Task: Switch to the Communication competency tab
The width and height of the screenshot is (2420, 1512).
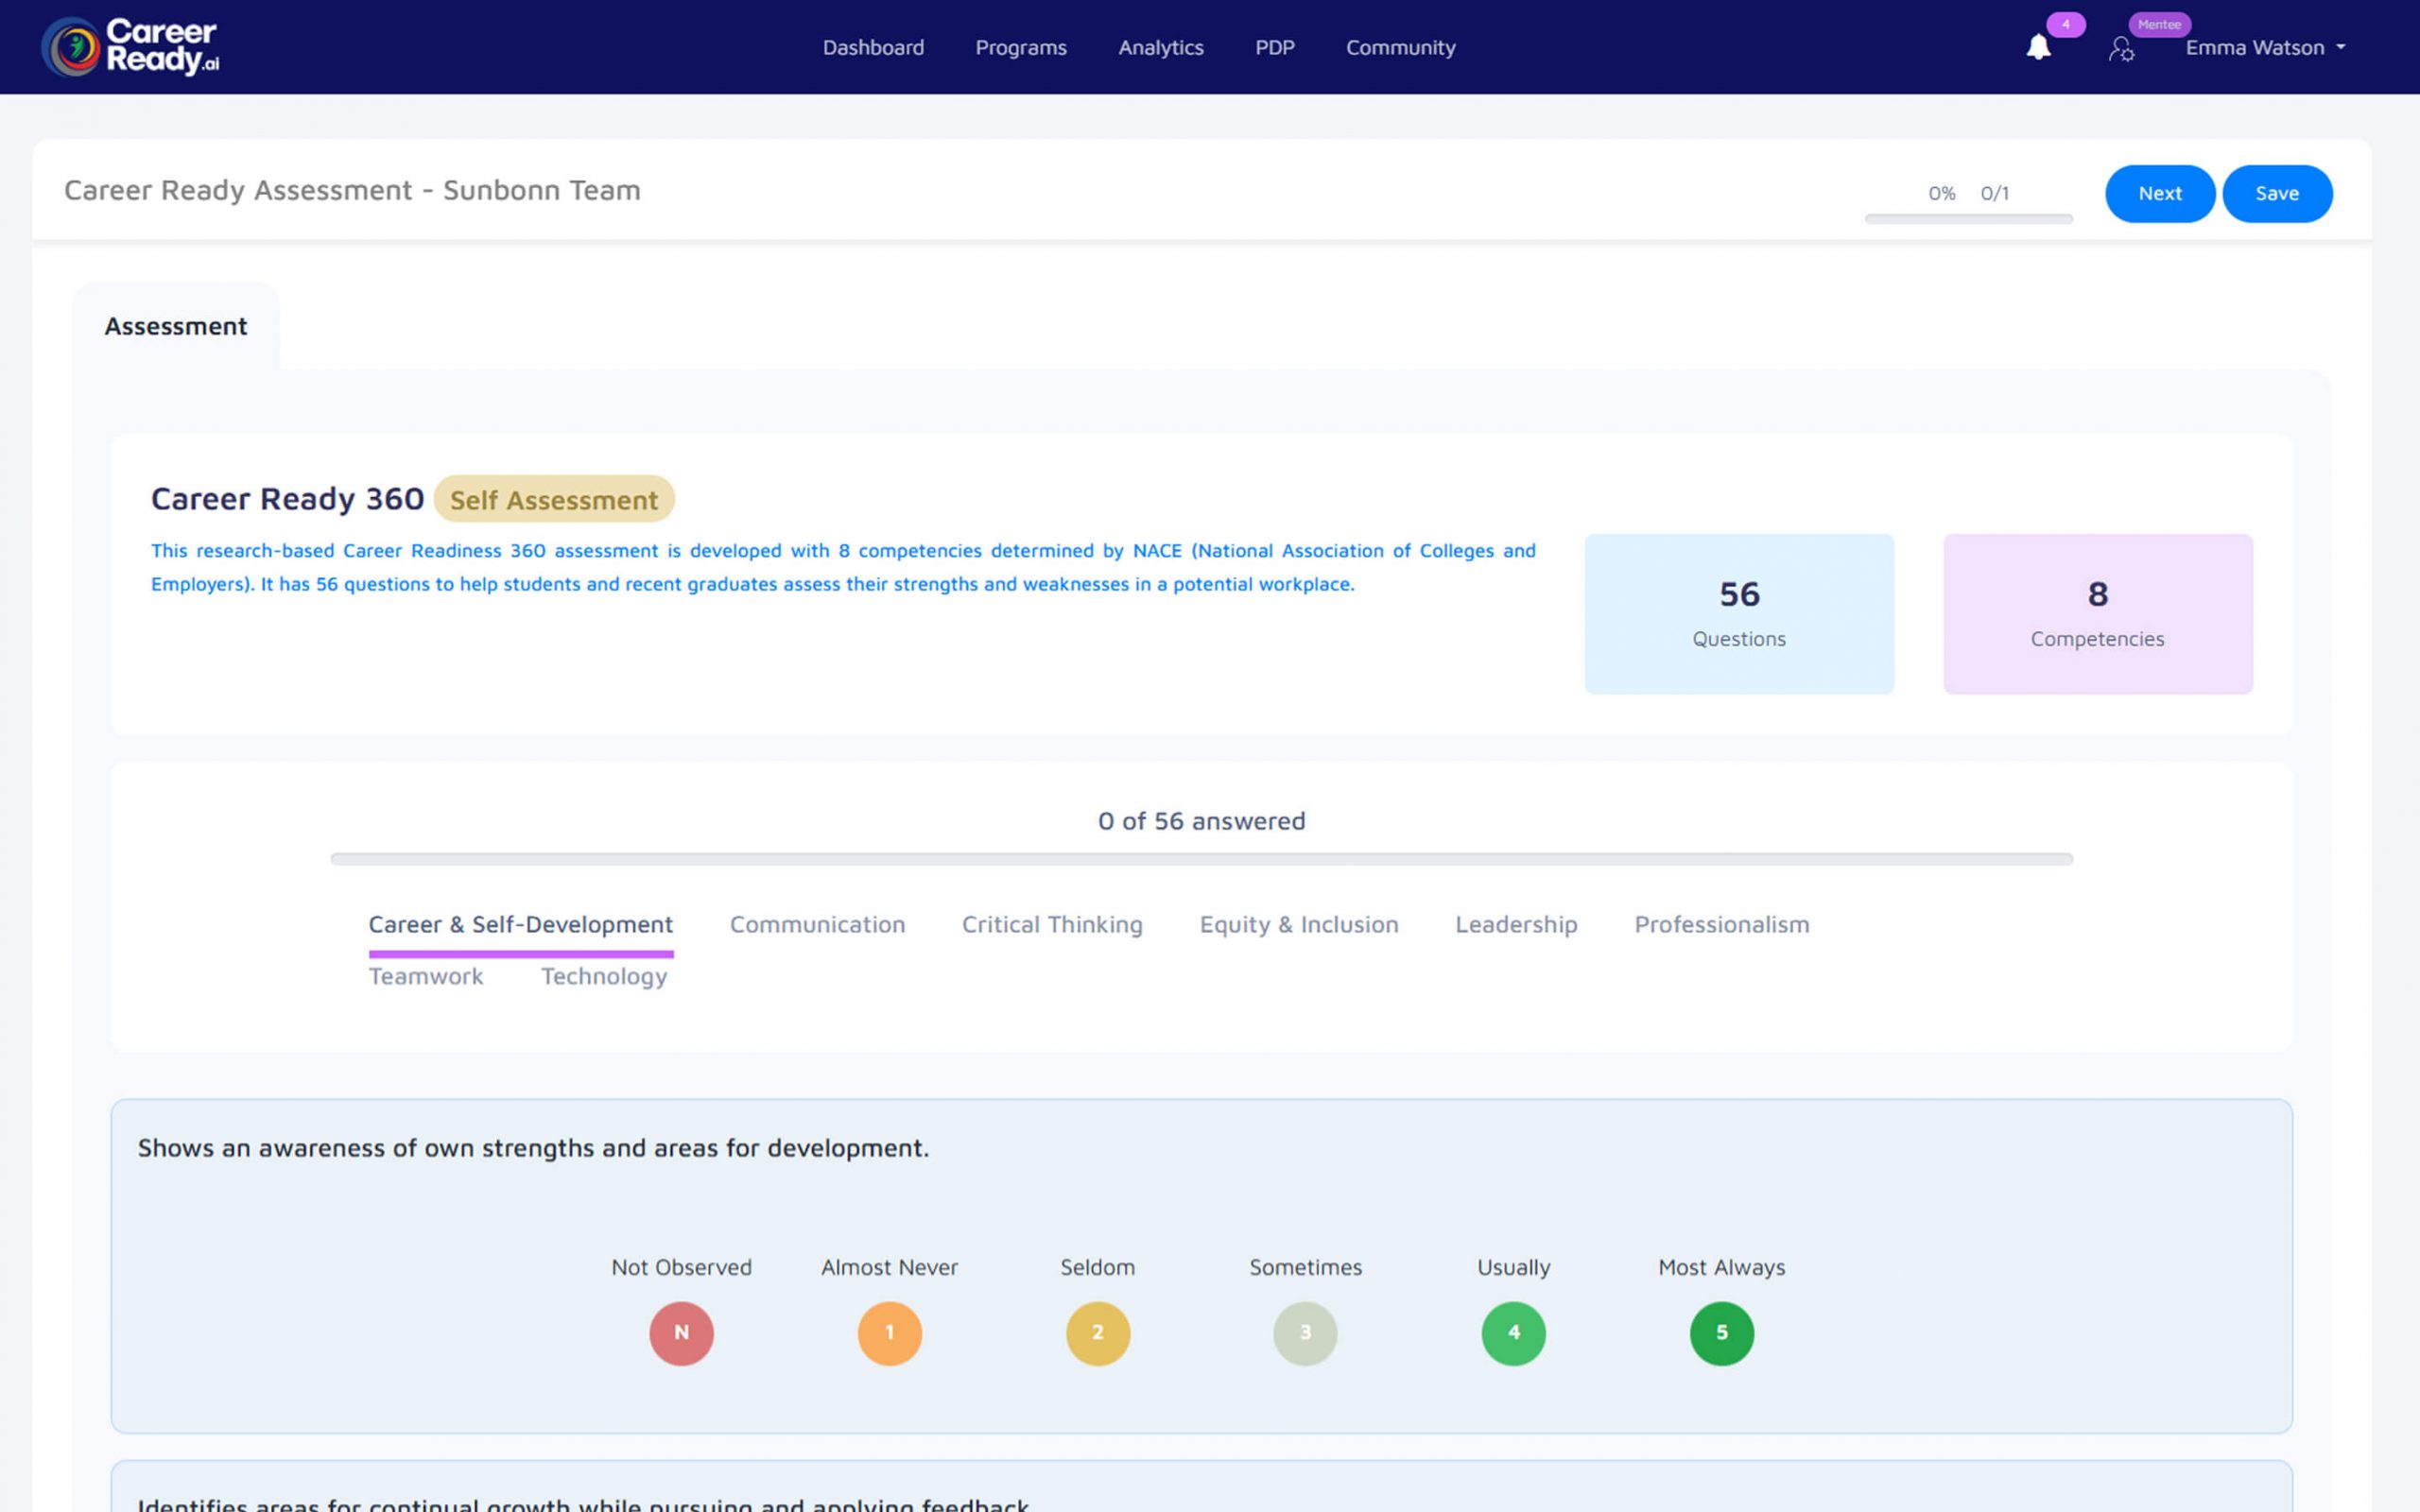Action: (817, 925)
